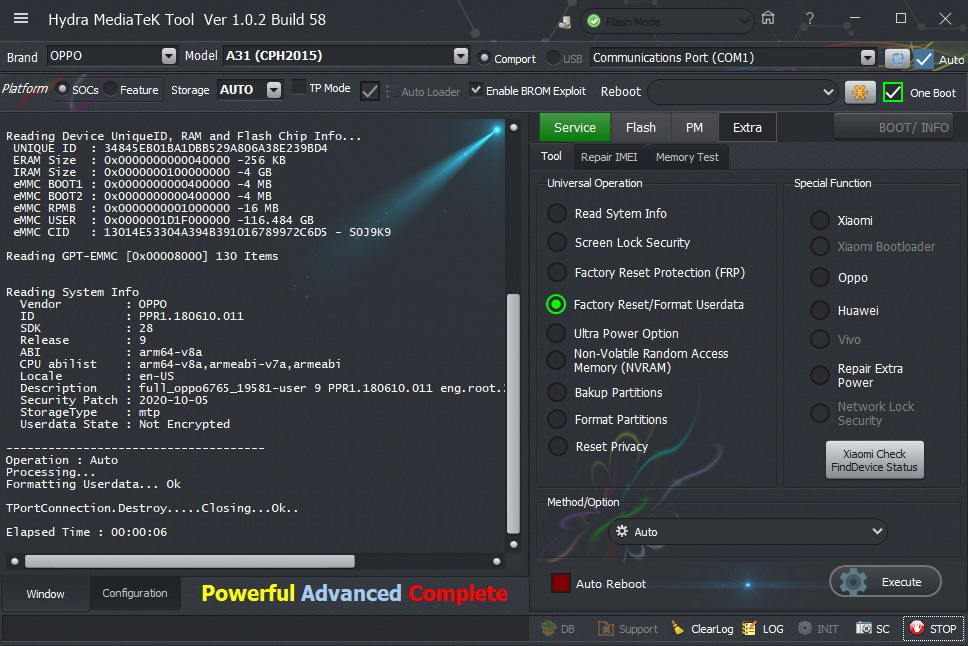Click the home icon in title bar
The width and height of the screenshot is (968, 646).
pyautogui.click(x=768, y=19)
